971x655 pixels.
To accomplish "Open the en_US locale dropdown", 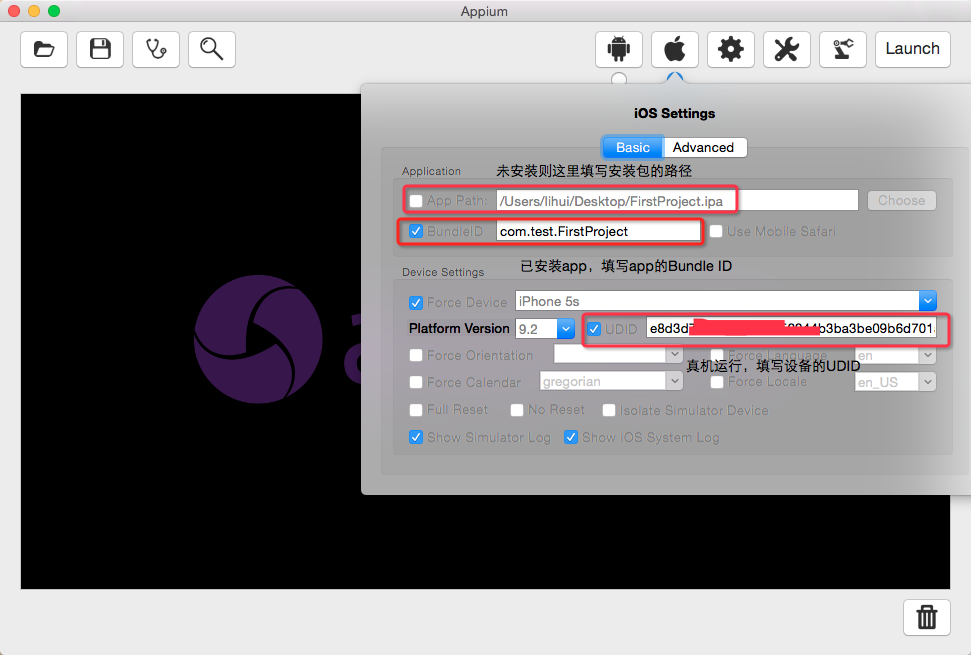I will click(927, 382).
